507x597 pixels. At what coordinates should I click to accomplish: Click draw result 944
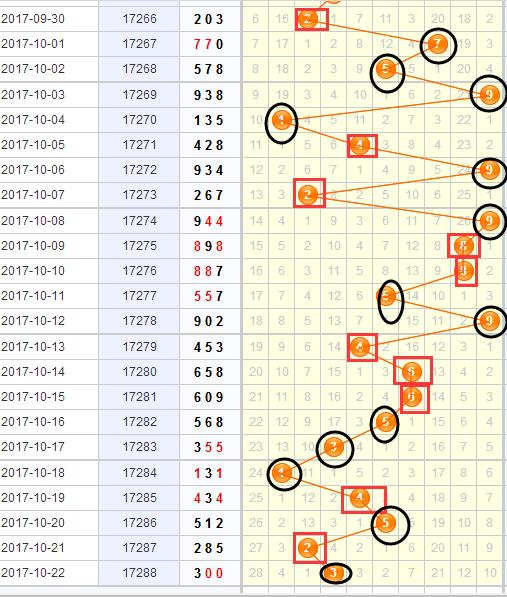[208, 221]
